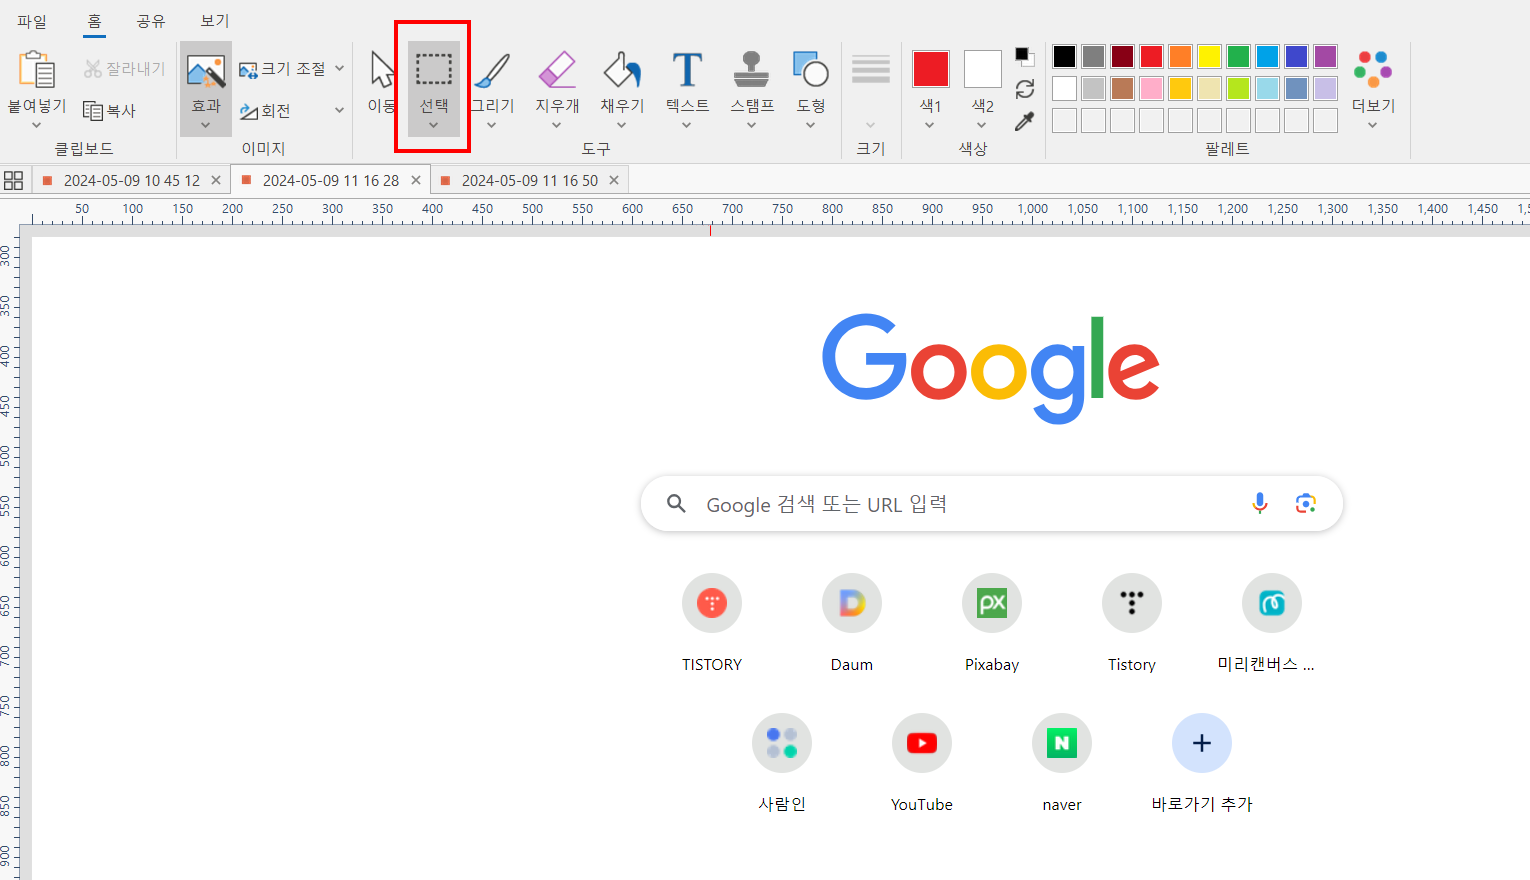1530x880 pixels.
Task: Select the Fill (채우기) bucket tool
Action: 622,70
